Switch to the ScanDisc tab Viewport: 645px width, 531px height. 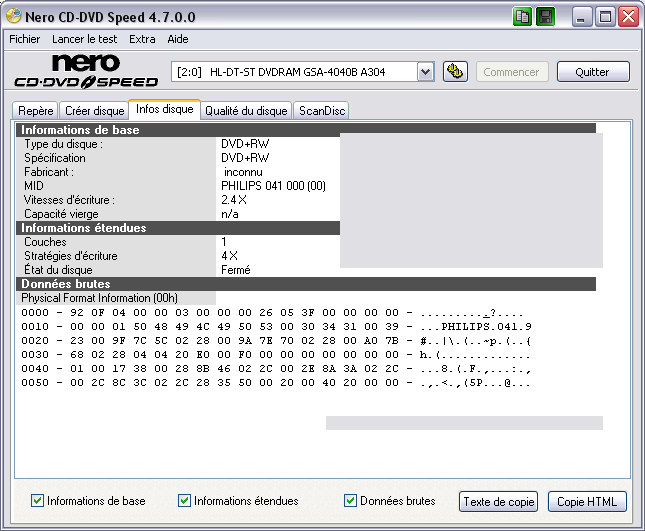click(x=322, y=111)
